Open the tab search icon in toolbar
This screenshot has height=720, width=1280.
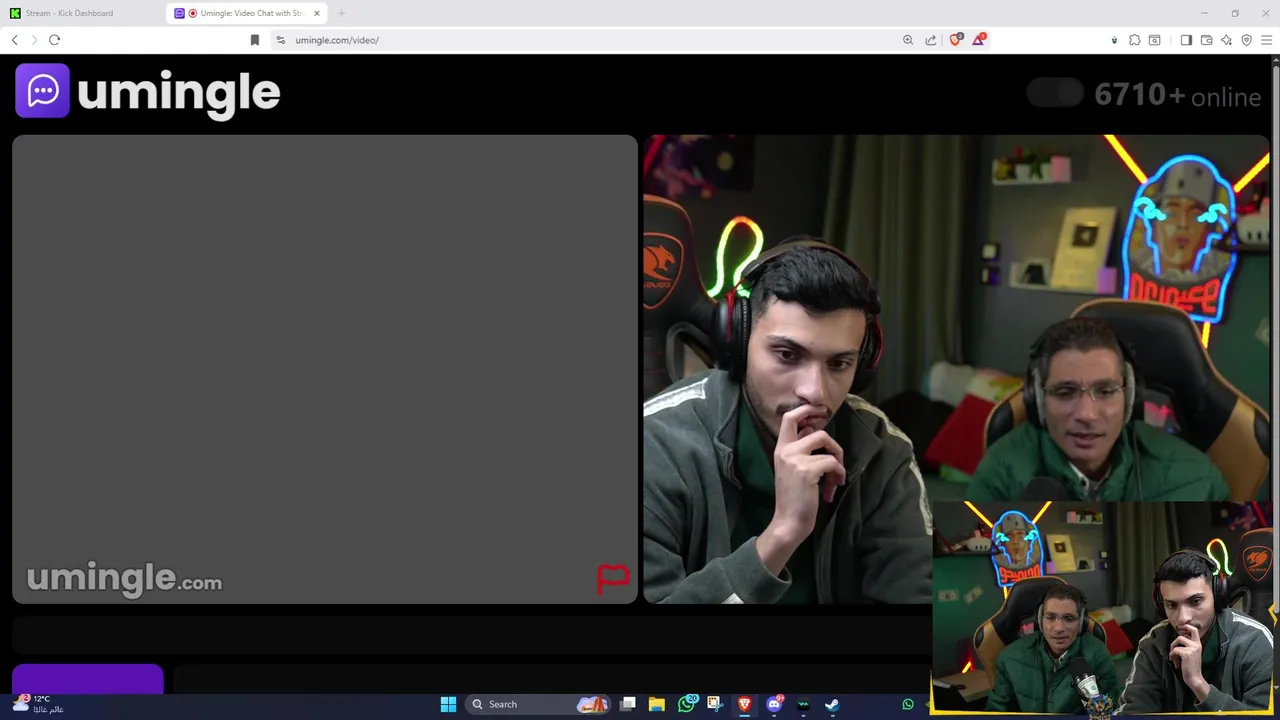point(1154,40)
